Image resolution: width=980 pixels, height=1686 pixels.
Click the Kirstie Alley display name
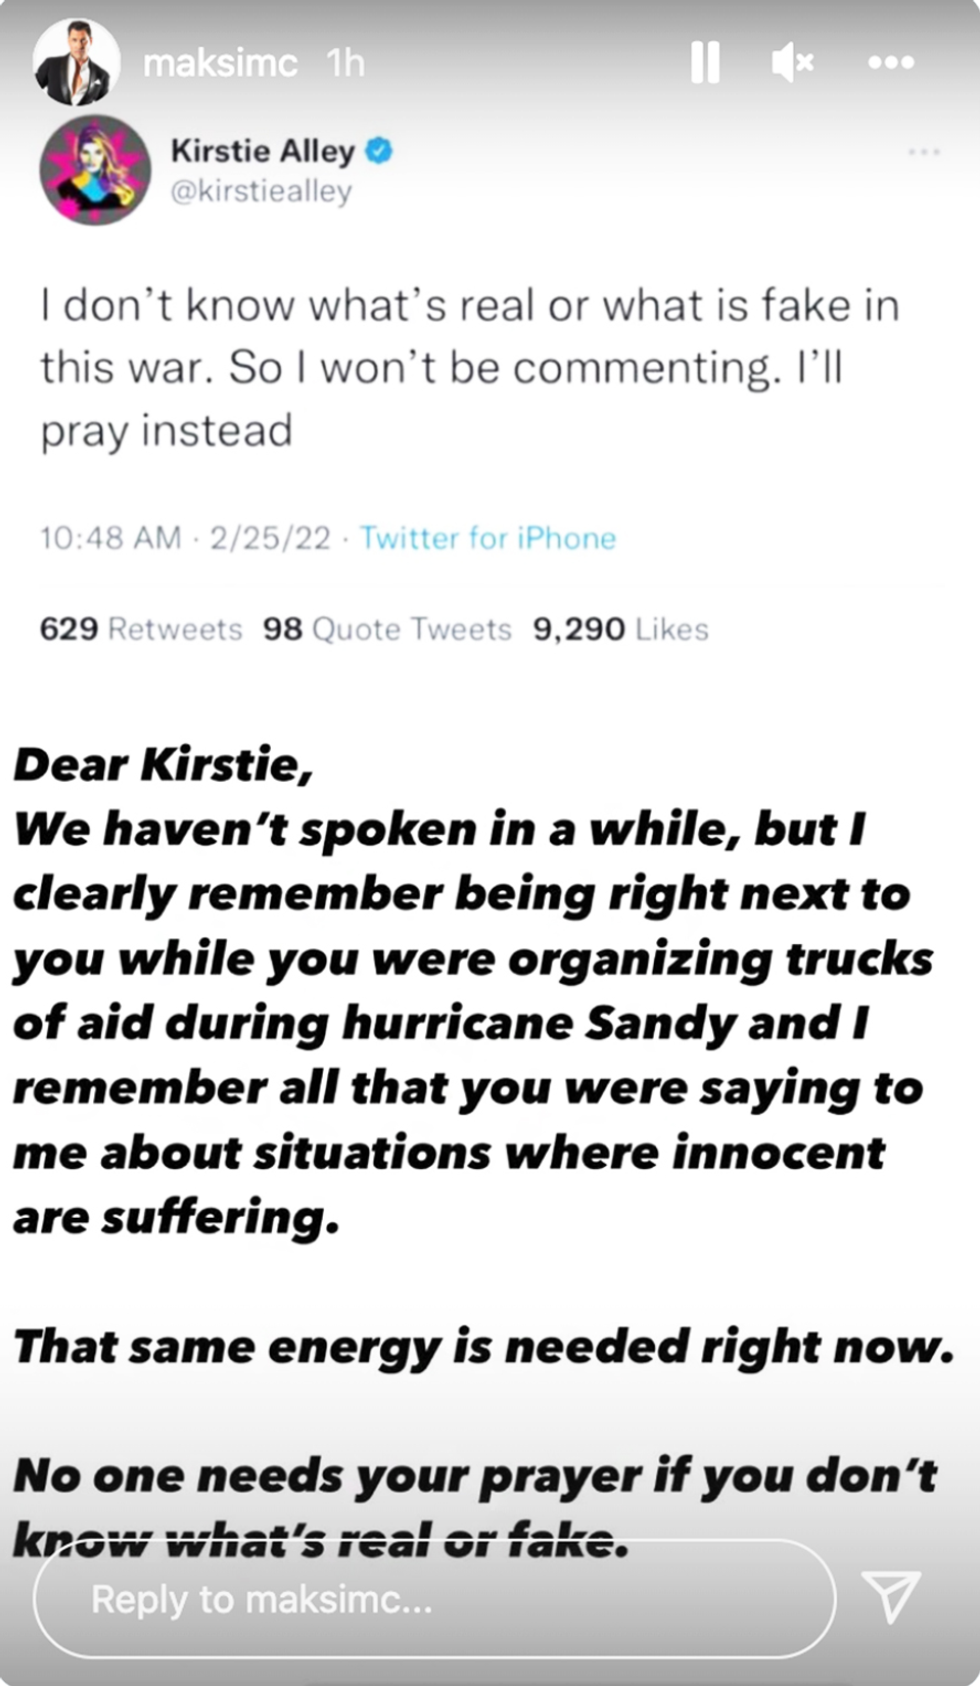[x=262, y=151]
